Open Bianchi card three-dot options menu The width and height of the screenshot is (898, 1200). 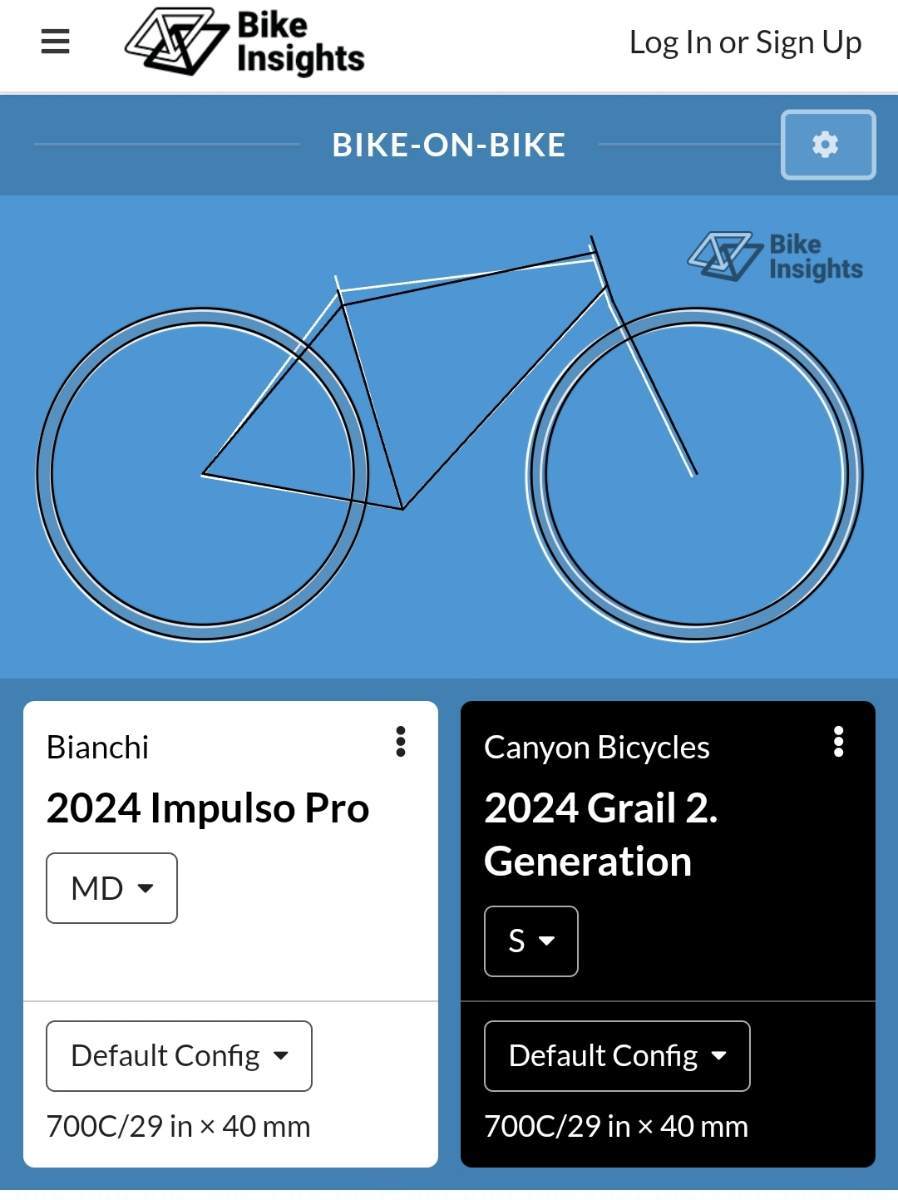coord(401,742)
